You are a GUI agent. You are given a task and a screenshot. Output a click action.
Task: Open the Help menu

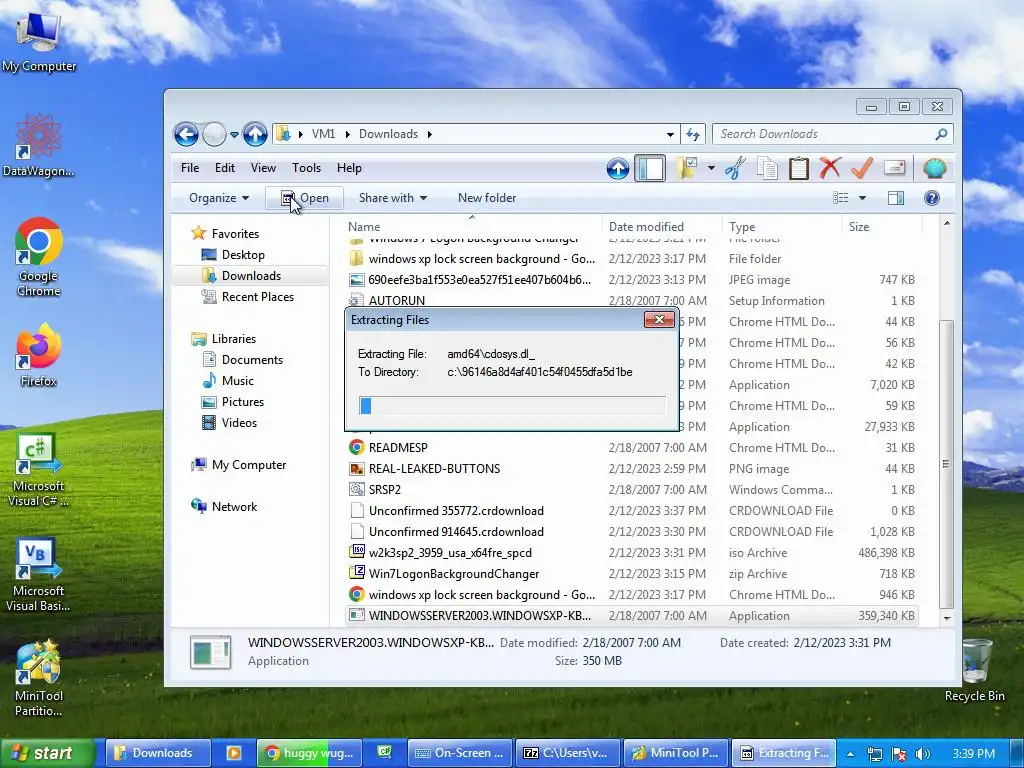349,168
